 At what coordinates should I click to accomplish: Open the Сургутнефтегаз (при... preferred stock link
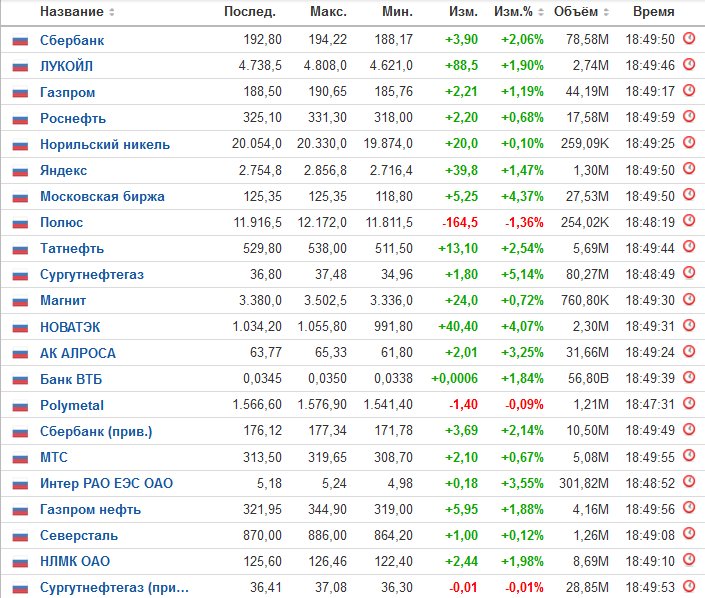(x=114, y=588)
